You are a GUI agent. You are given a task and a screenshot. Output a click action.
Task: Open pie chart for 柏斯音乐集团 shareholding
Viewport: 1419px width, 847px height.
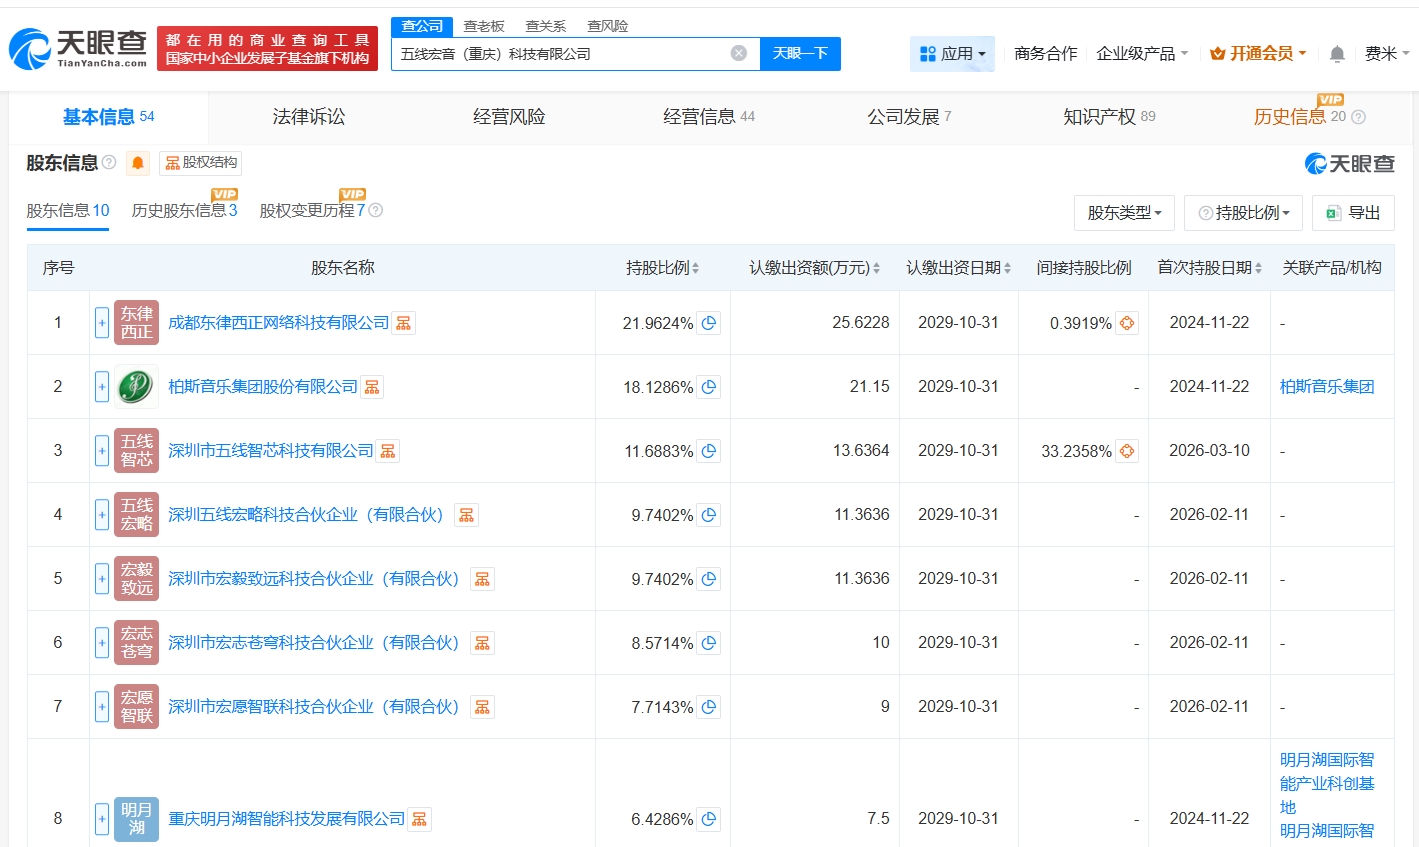[709, 387]
